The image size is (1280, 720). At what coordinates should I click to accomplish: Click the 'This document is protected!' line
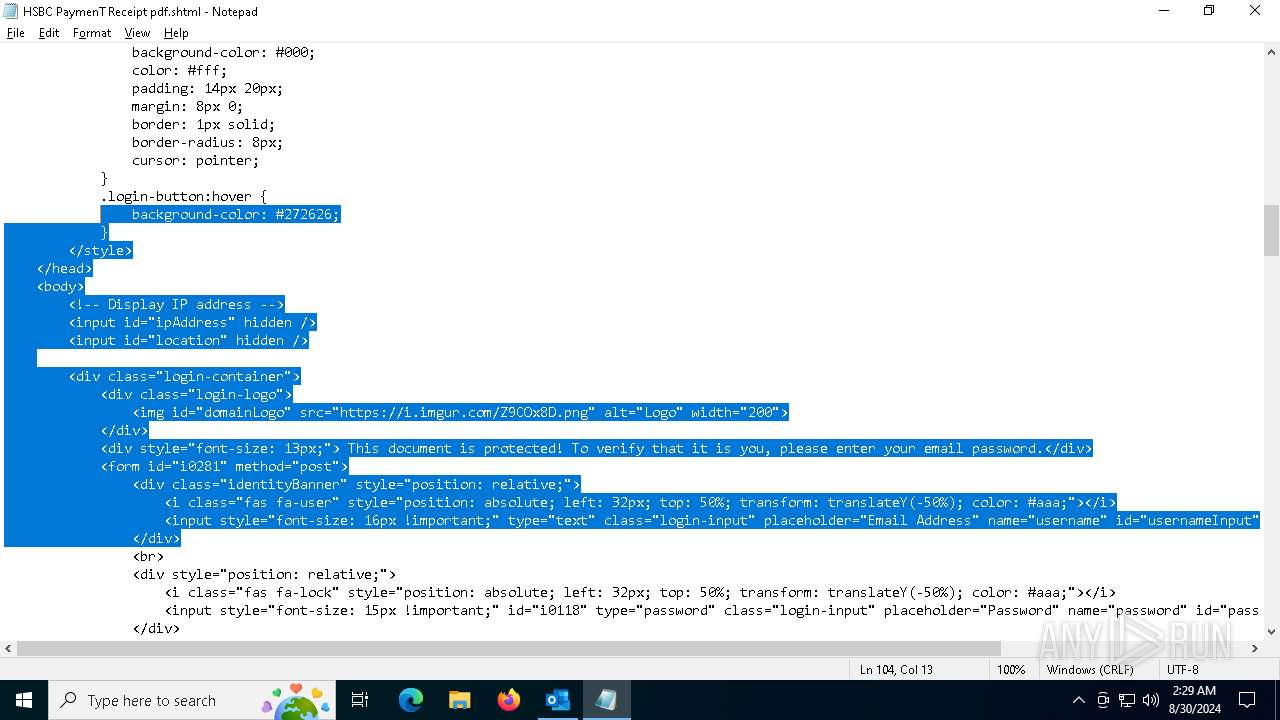pyautogui.click(x=596, y=448)
